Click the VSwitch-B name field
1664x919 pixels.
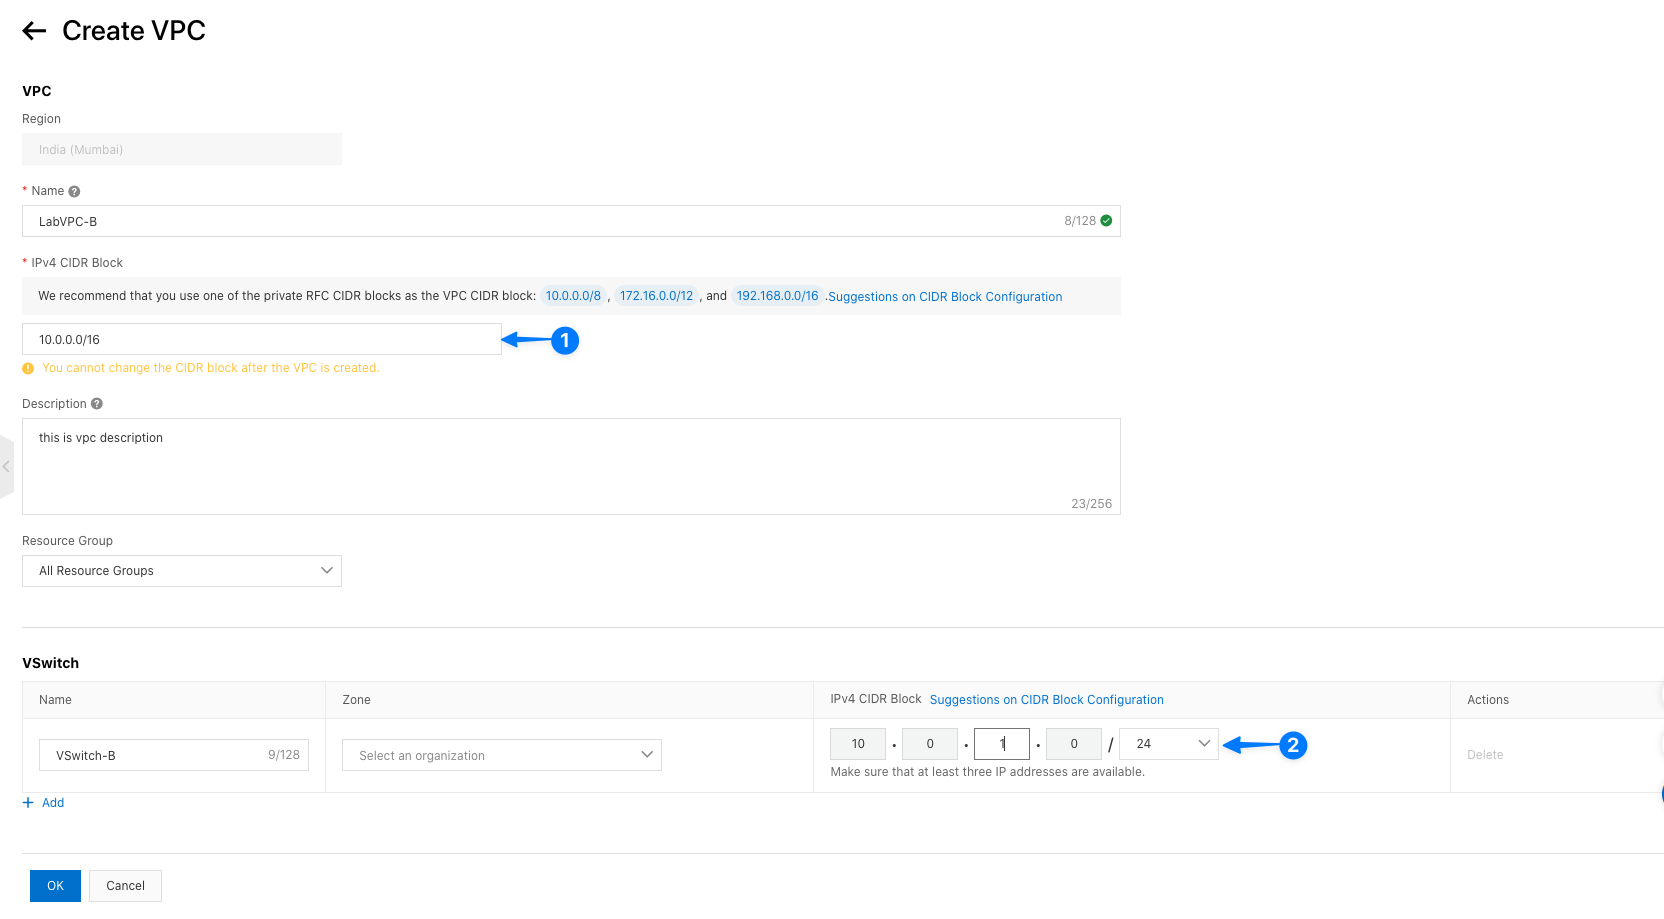click(160, 755)
